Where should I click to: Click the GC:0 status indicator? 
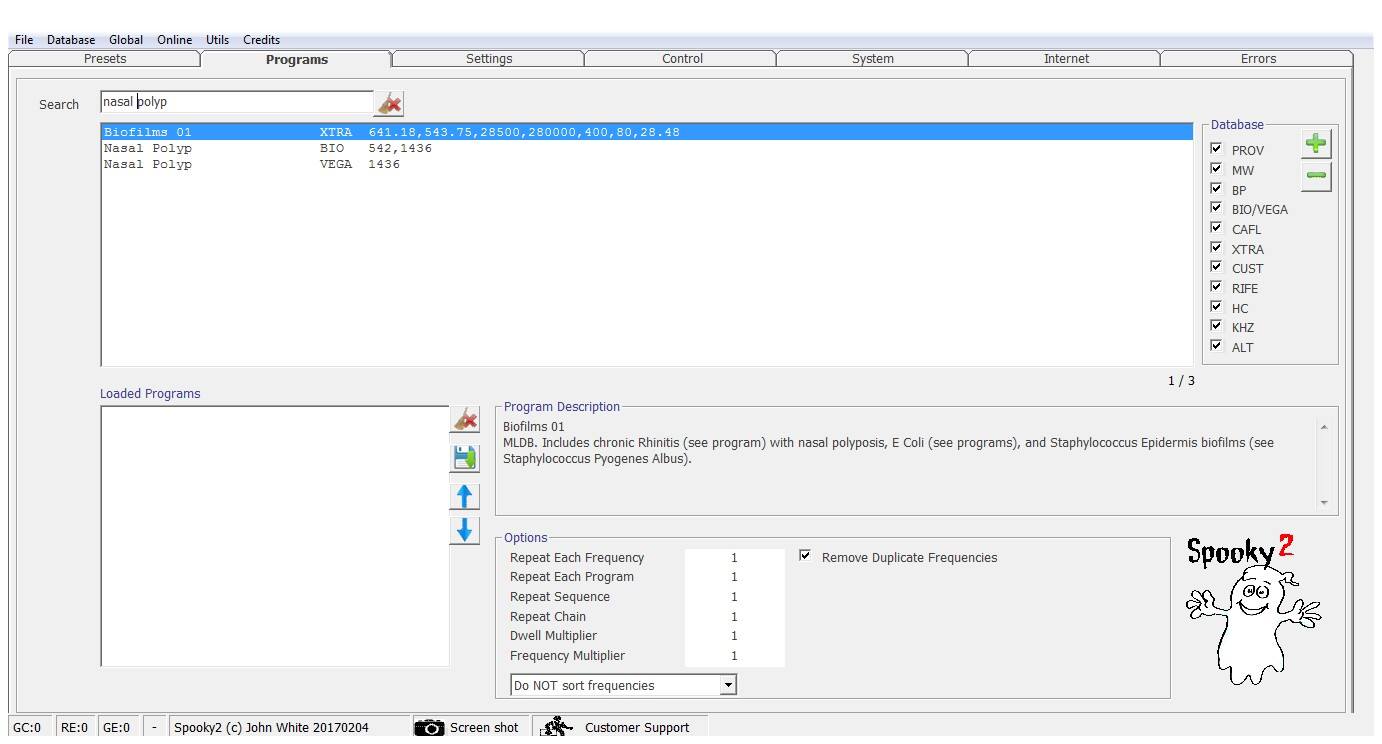28,727
